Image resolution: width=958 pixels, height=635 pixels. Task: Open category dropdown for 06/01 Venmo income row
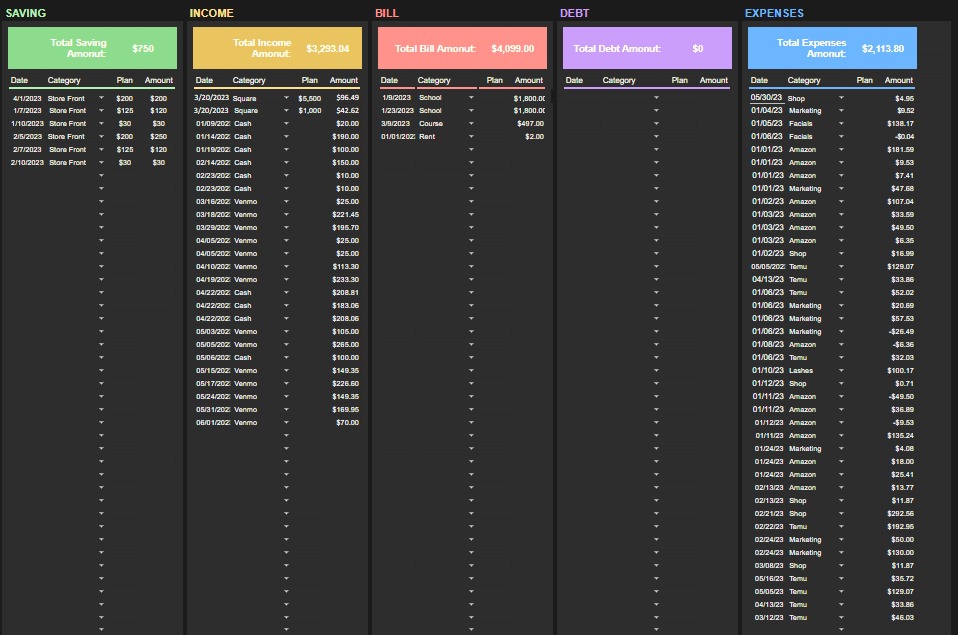tap(286, 423)
